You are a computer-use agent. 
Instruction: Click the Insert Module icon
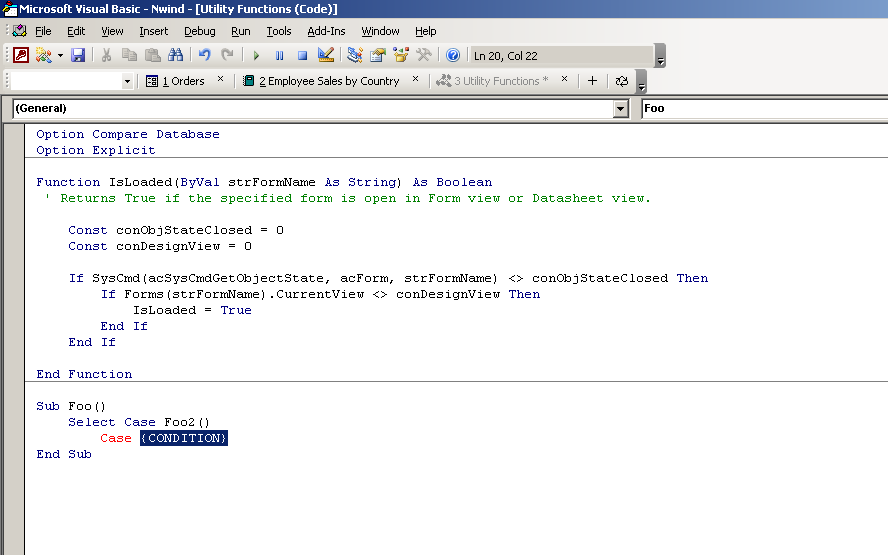click(x=44, y=55)
